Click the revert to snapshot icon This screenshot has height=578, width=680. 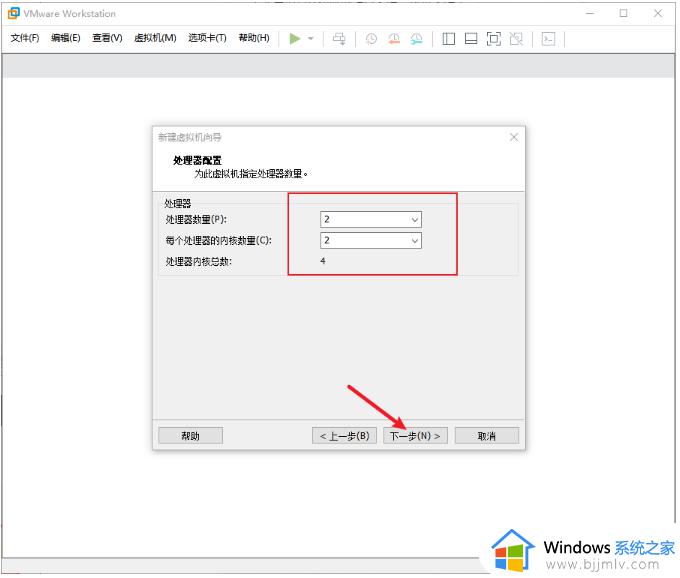pos(394,39)
